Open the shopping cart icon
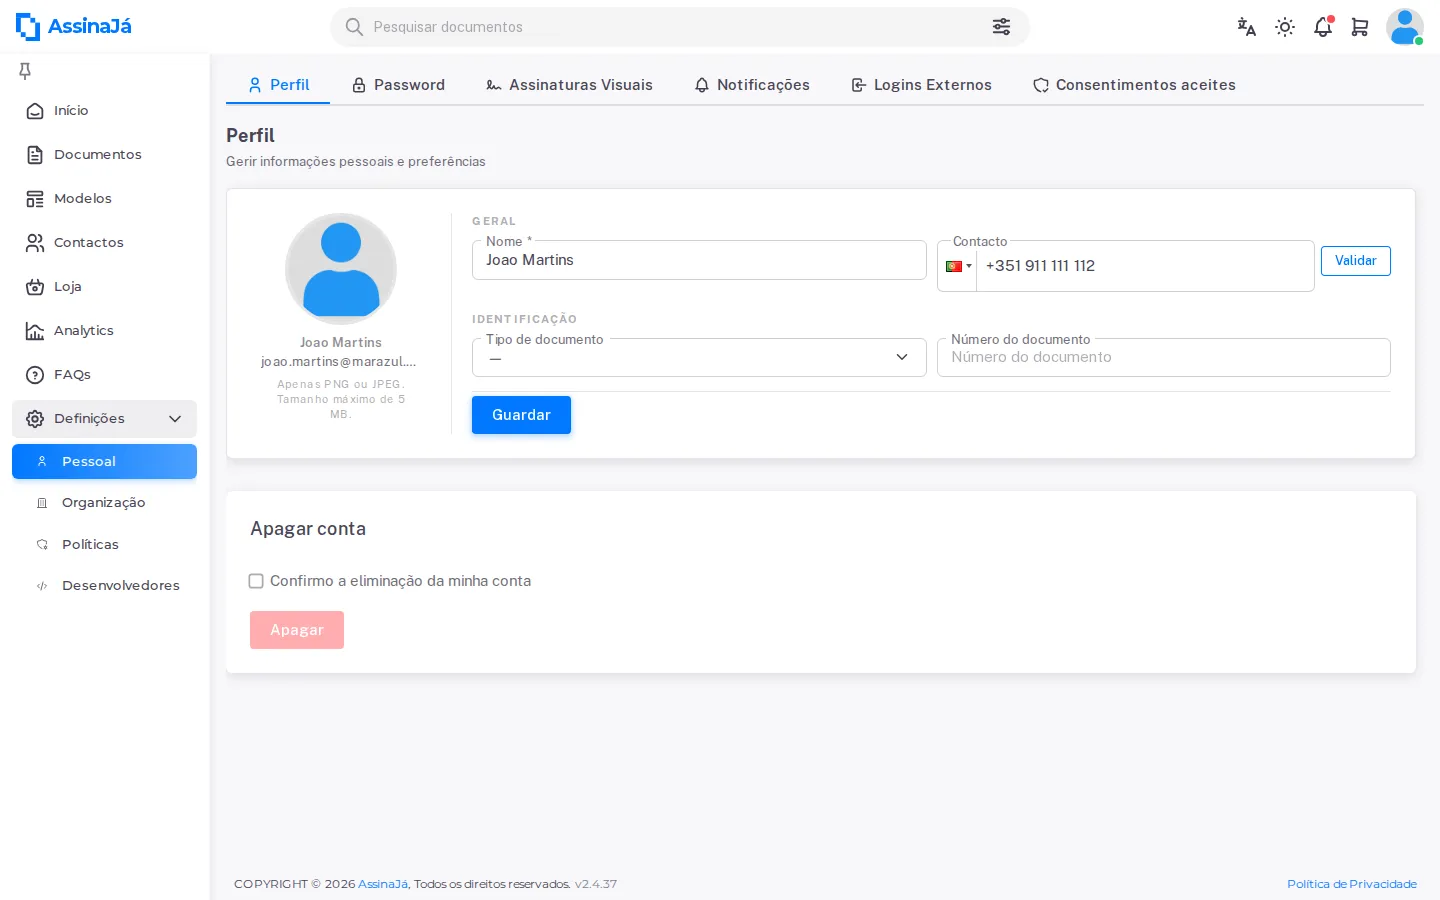 pyautogui.click(x=1360, y=27)
